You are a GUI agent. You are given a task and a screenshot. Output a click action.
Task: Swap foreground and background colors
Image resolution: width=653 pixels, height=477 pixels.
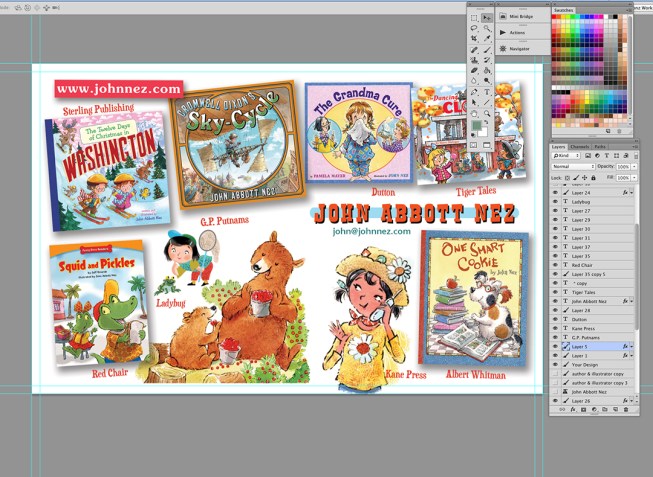pyautogui.click(x=486, y=122)
